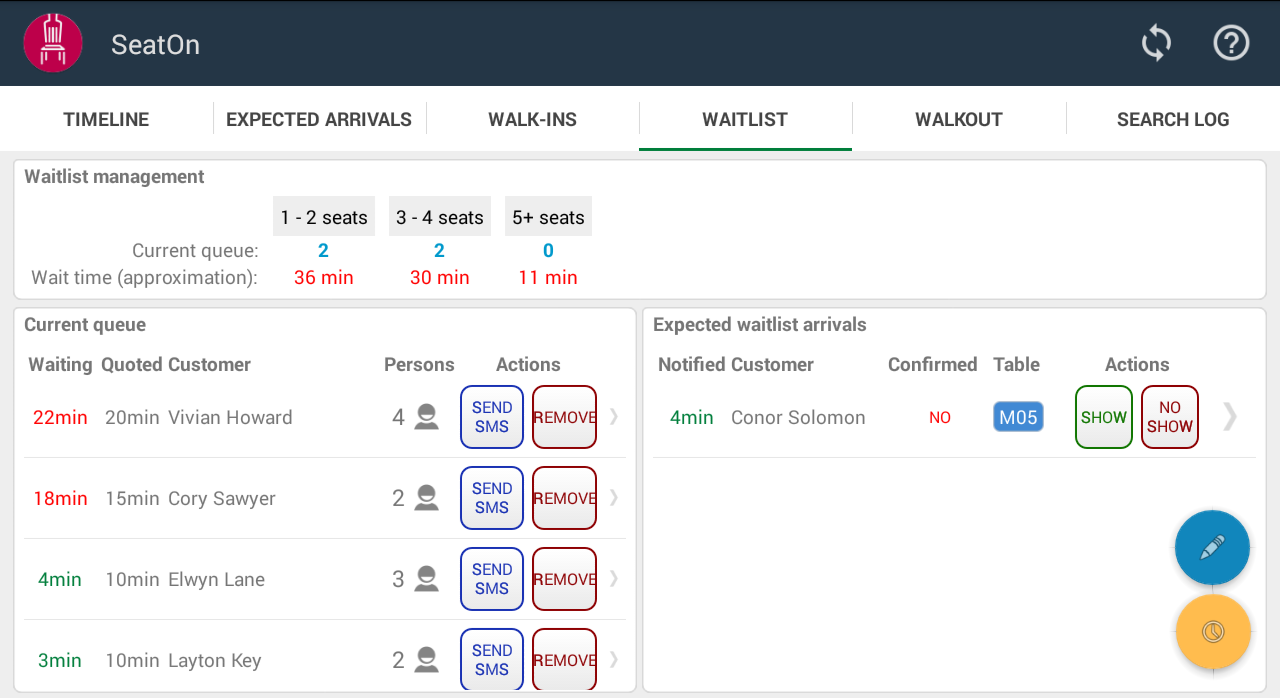Viewport: 1280px width, 698px height.
Task: Click person icon in Cory Sawyer row
Action: pyautogui.click(x=427, y=498)
